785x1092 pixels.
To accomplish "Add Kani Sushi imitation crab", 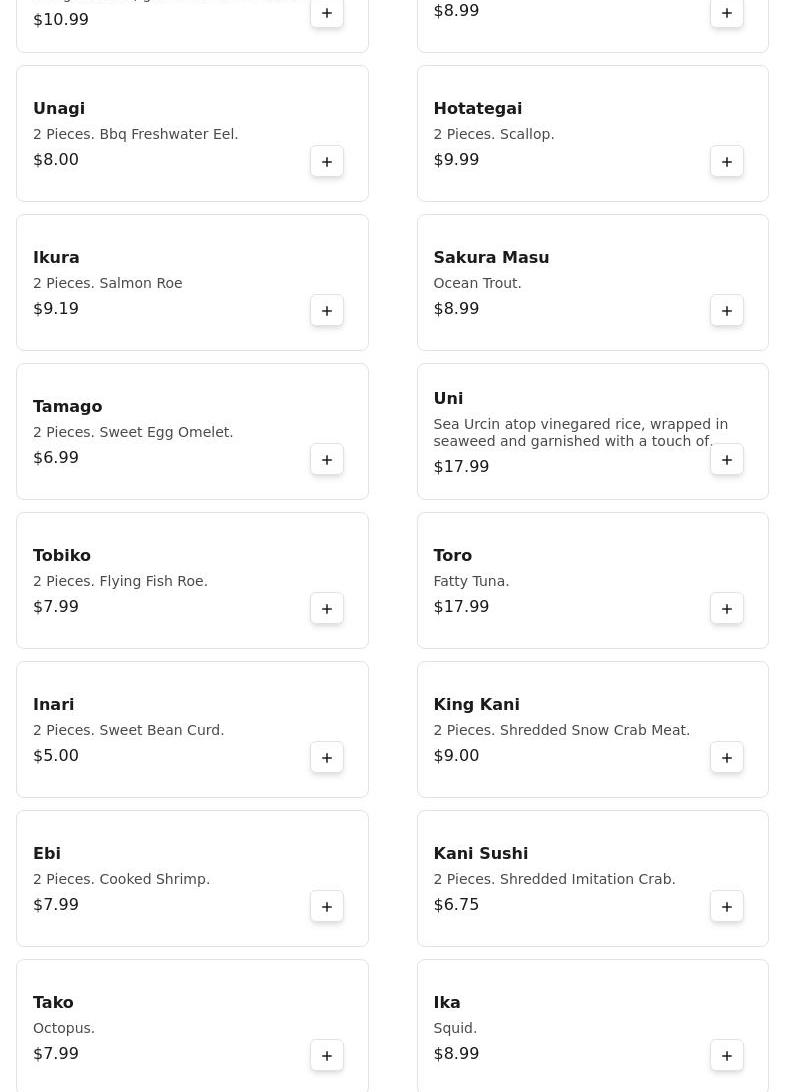I will click(x=727, y=907).
